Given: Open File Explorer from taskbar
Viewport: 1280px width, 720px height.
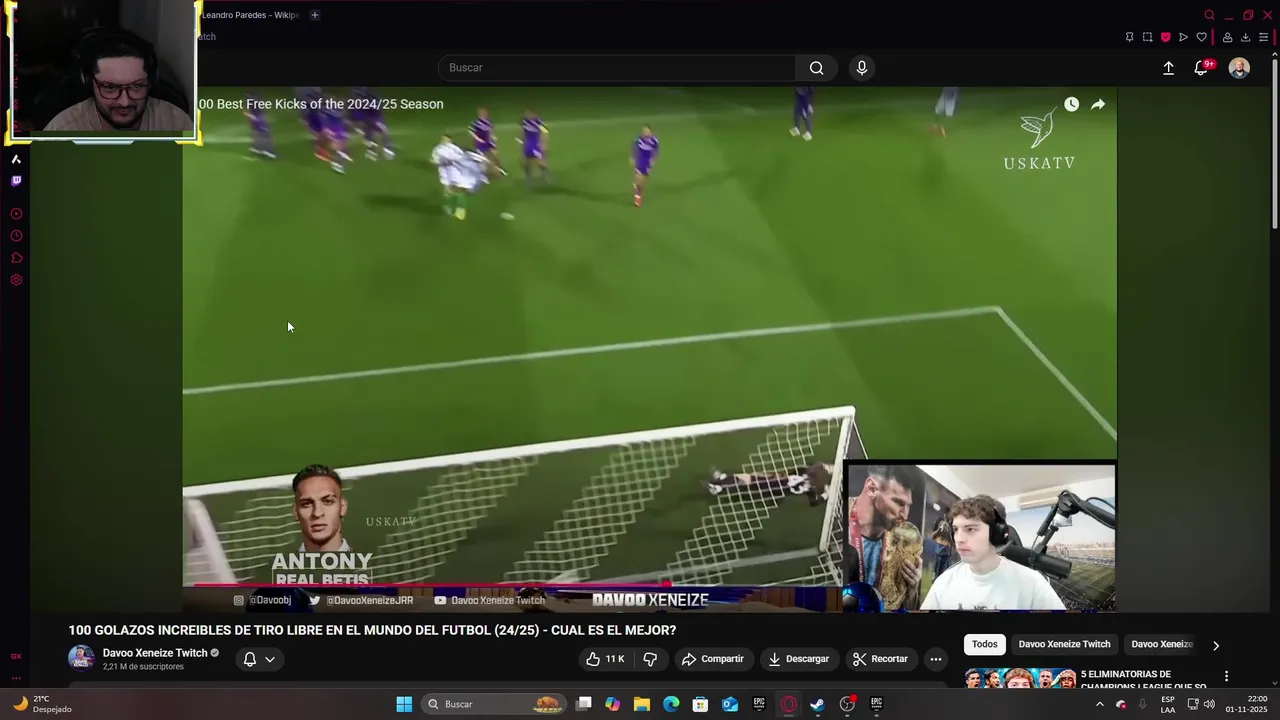Looking at the screenshot, I should pyautogui.click(x=642, y=704).
